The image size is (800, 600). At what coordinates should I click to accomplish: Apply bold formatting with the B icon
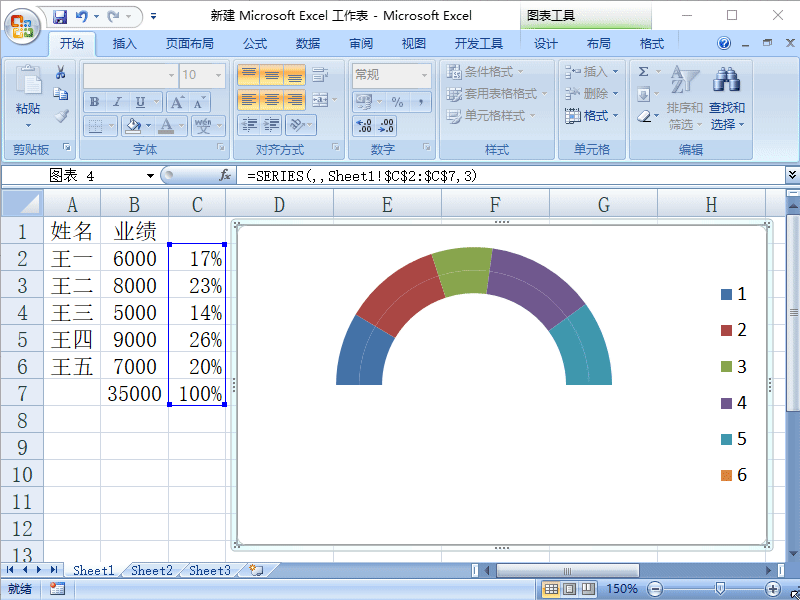coord(92,102)
